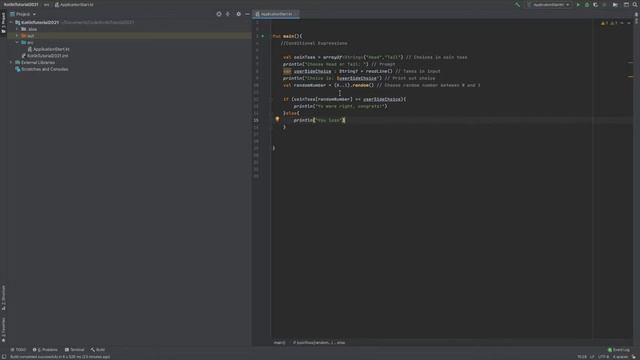Open the Terminal tool window
Viewport: 640px width, 360px height.
coord(74,349)
